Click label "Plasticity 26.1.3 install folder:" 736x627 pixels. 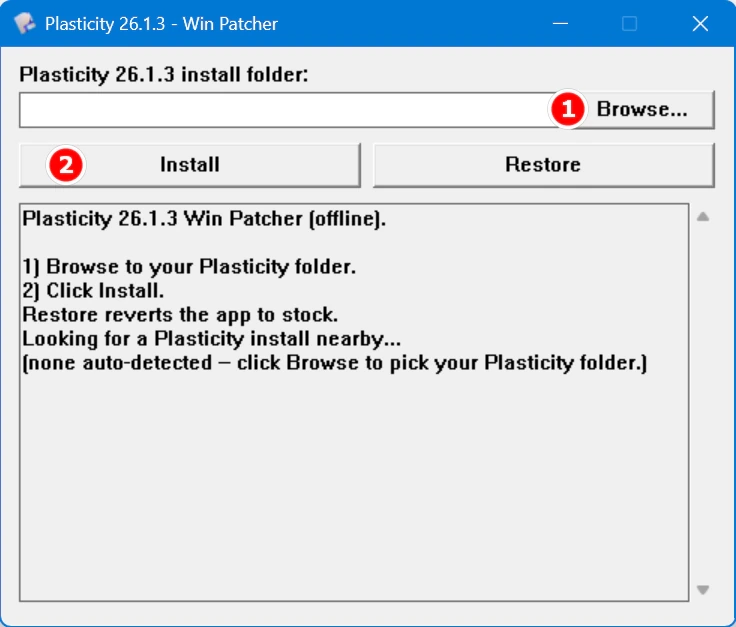click(x=164, y=75)
